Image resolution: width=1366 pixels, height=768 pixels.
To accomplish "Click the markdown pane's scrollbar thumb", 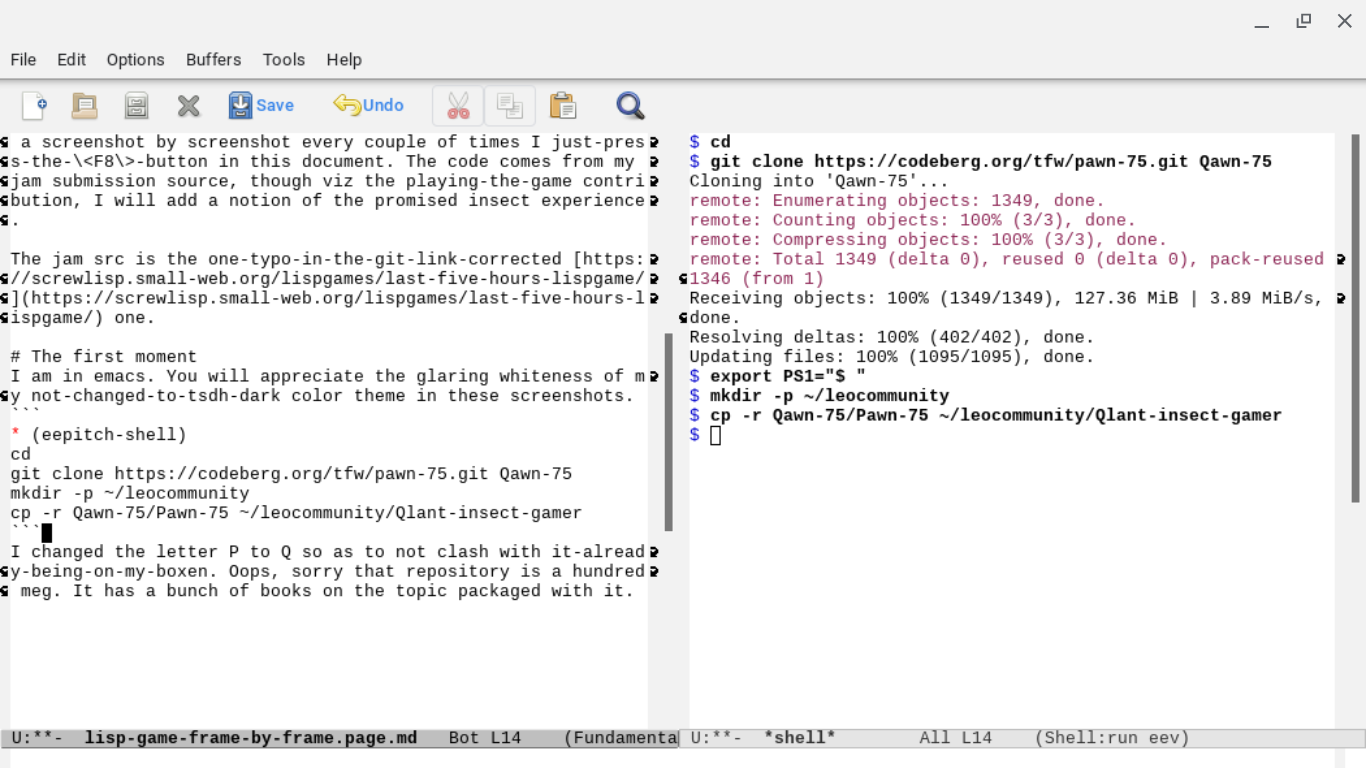I will click(668, 432).
